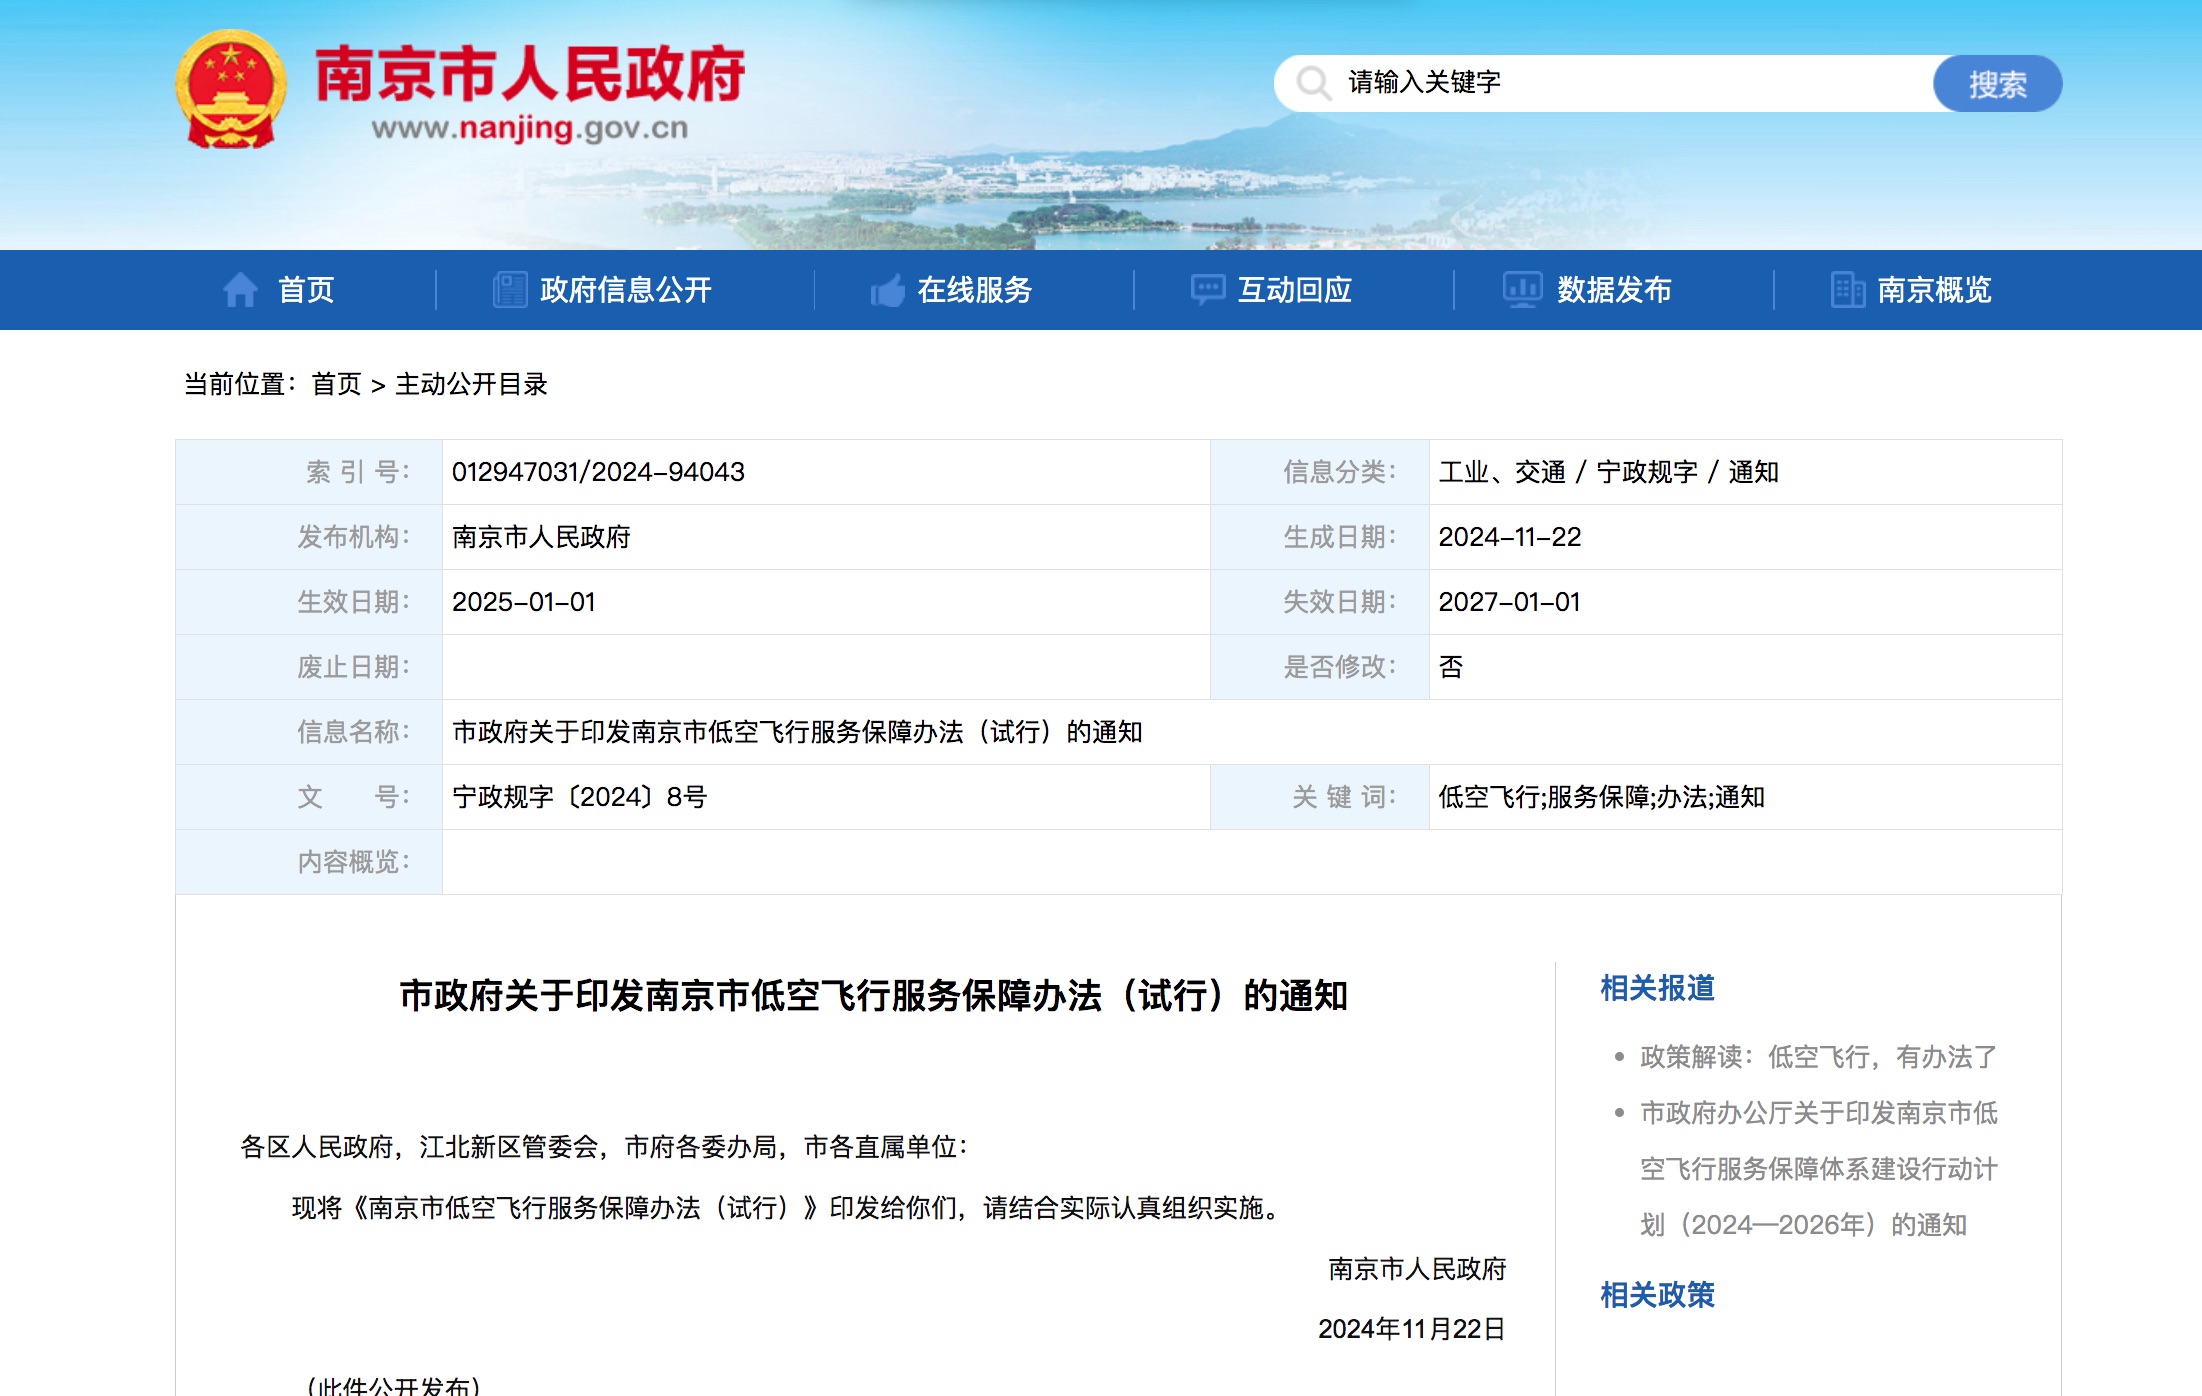Screen dimensions: 2202x1396
Task: Open the 数据发布 navigation item
Action: (x=1614, y=290)
